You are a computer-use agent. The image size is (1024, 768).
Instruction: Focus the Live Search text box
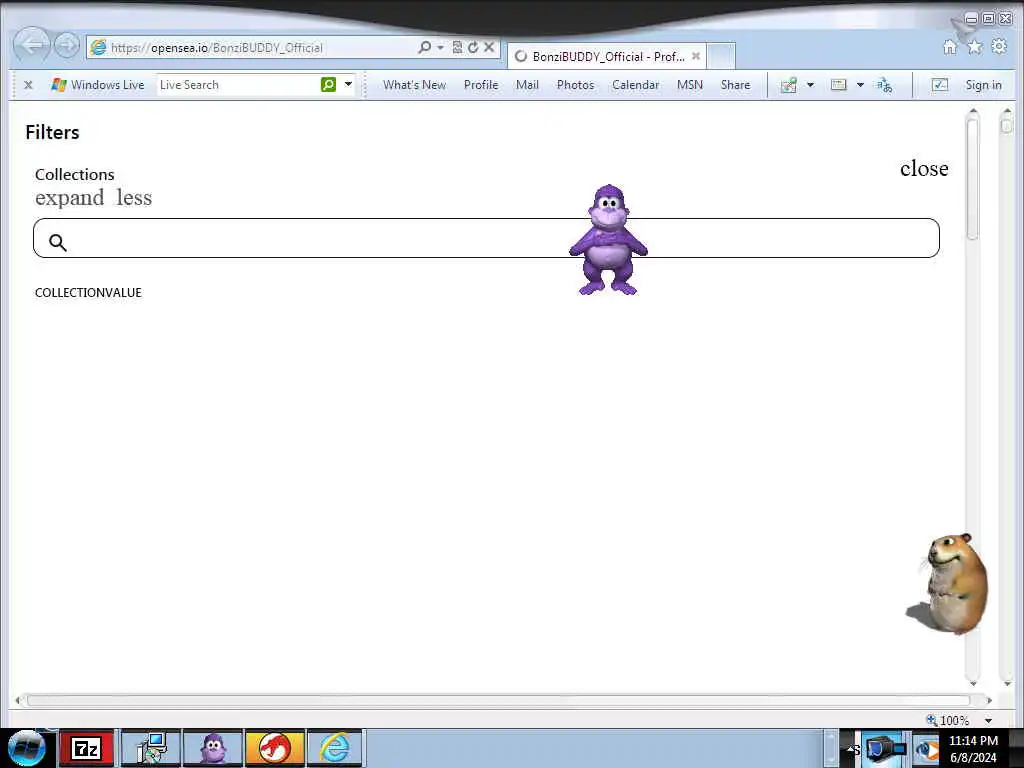(238, 85)
